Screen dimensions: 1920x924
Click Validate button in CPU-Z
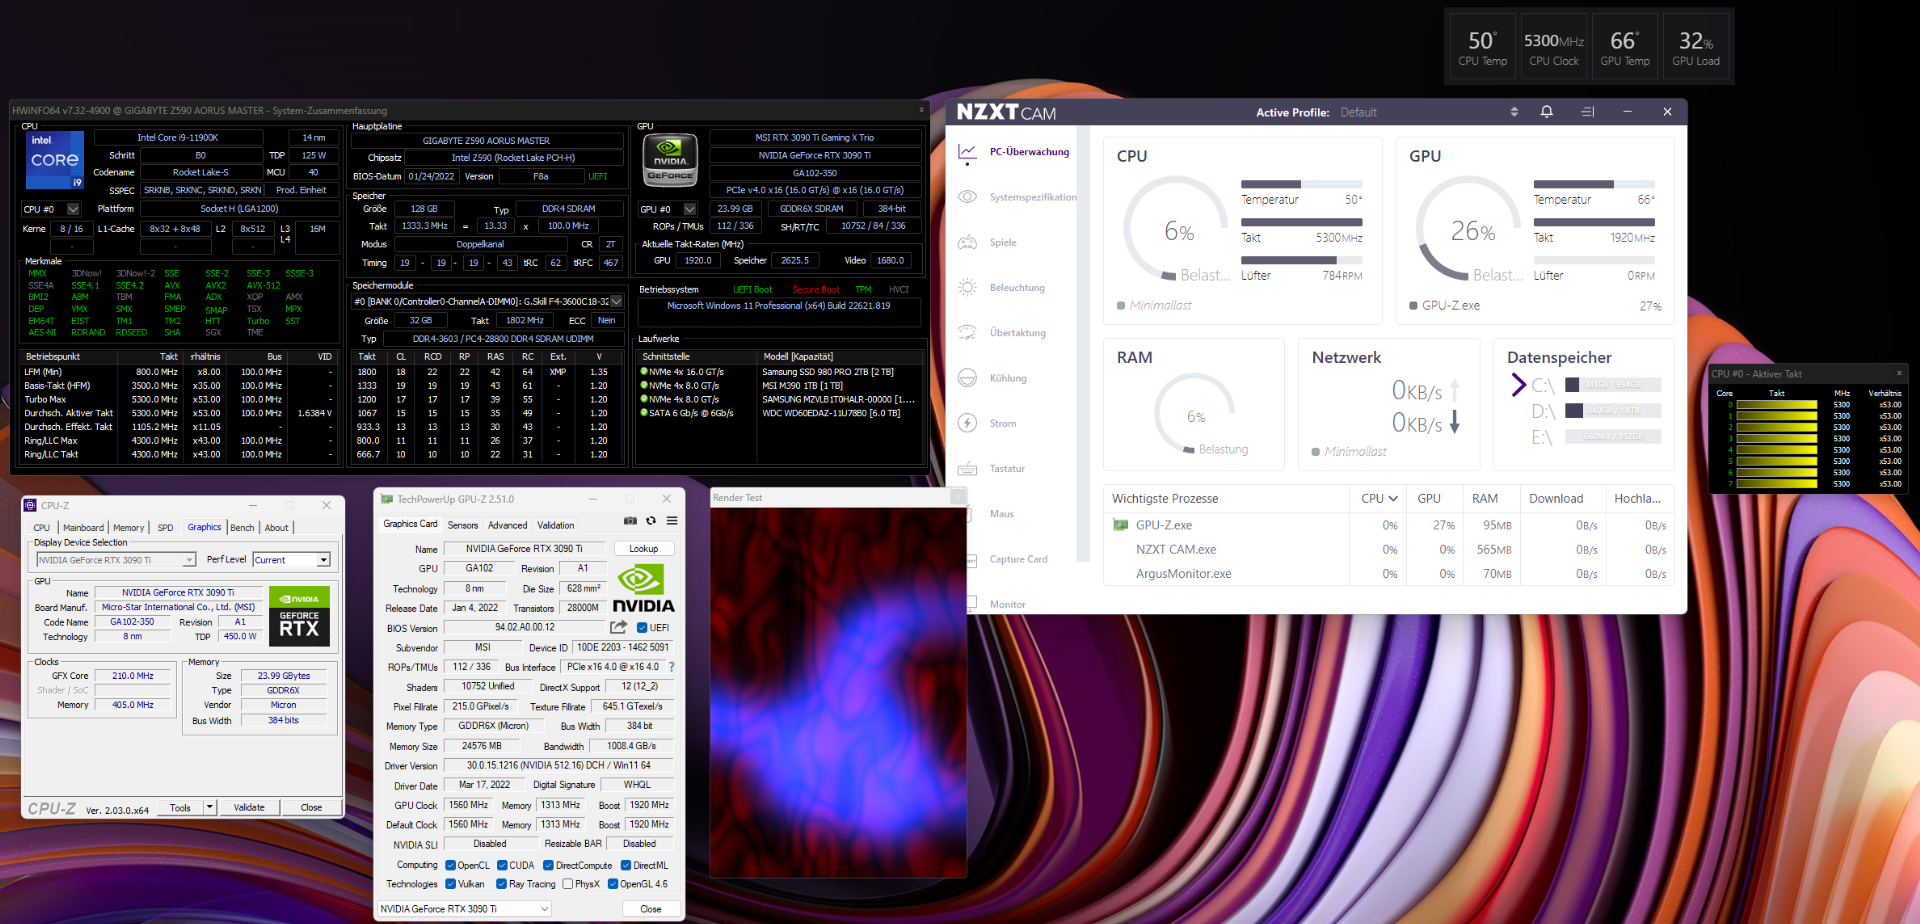pos(249,807)
